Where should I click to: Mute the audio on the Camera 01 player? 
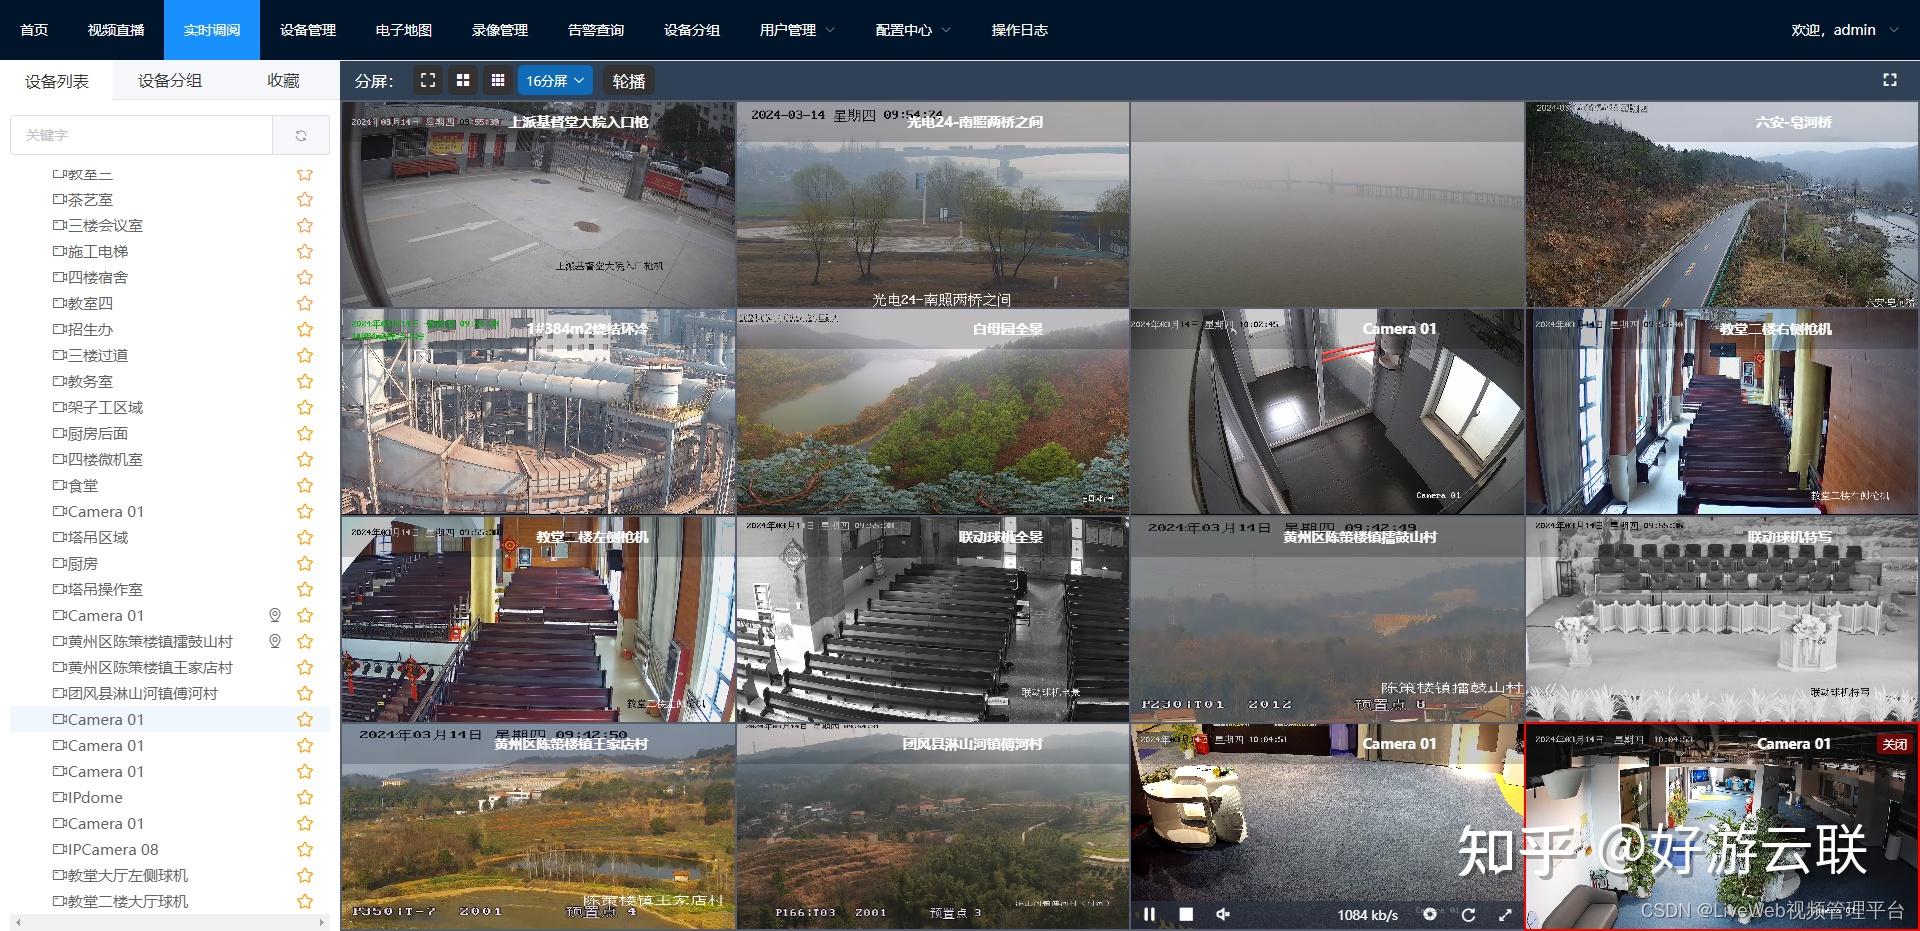pyautogui.click(x=1223, y=914)
